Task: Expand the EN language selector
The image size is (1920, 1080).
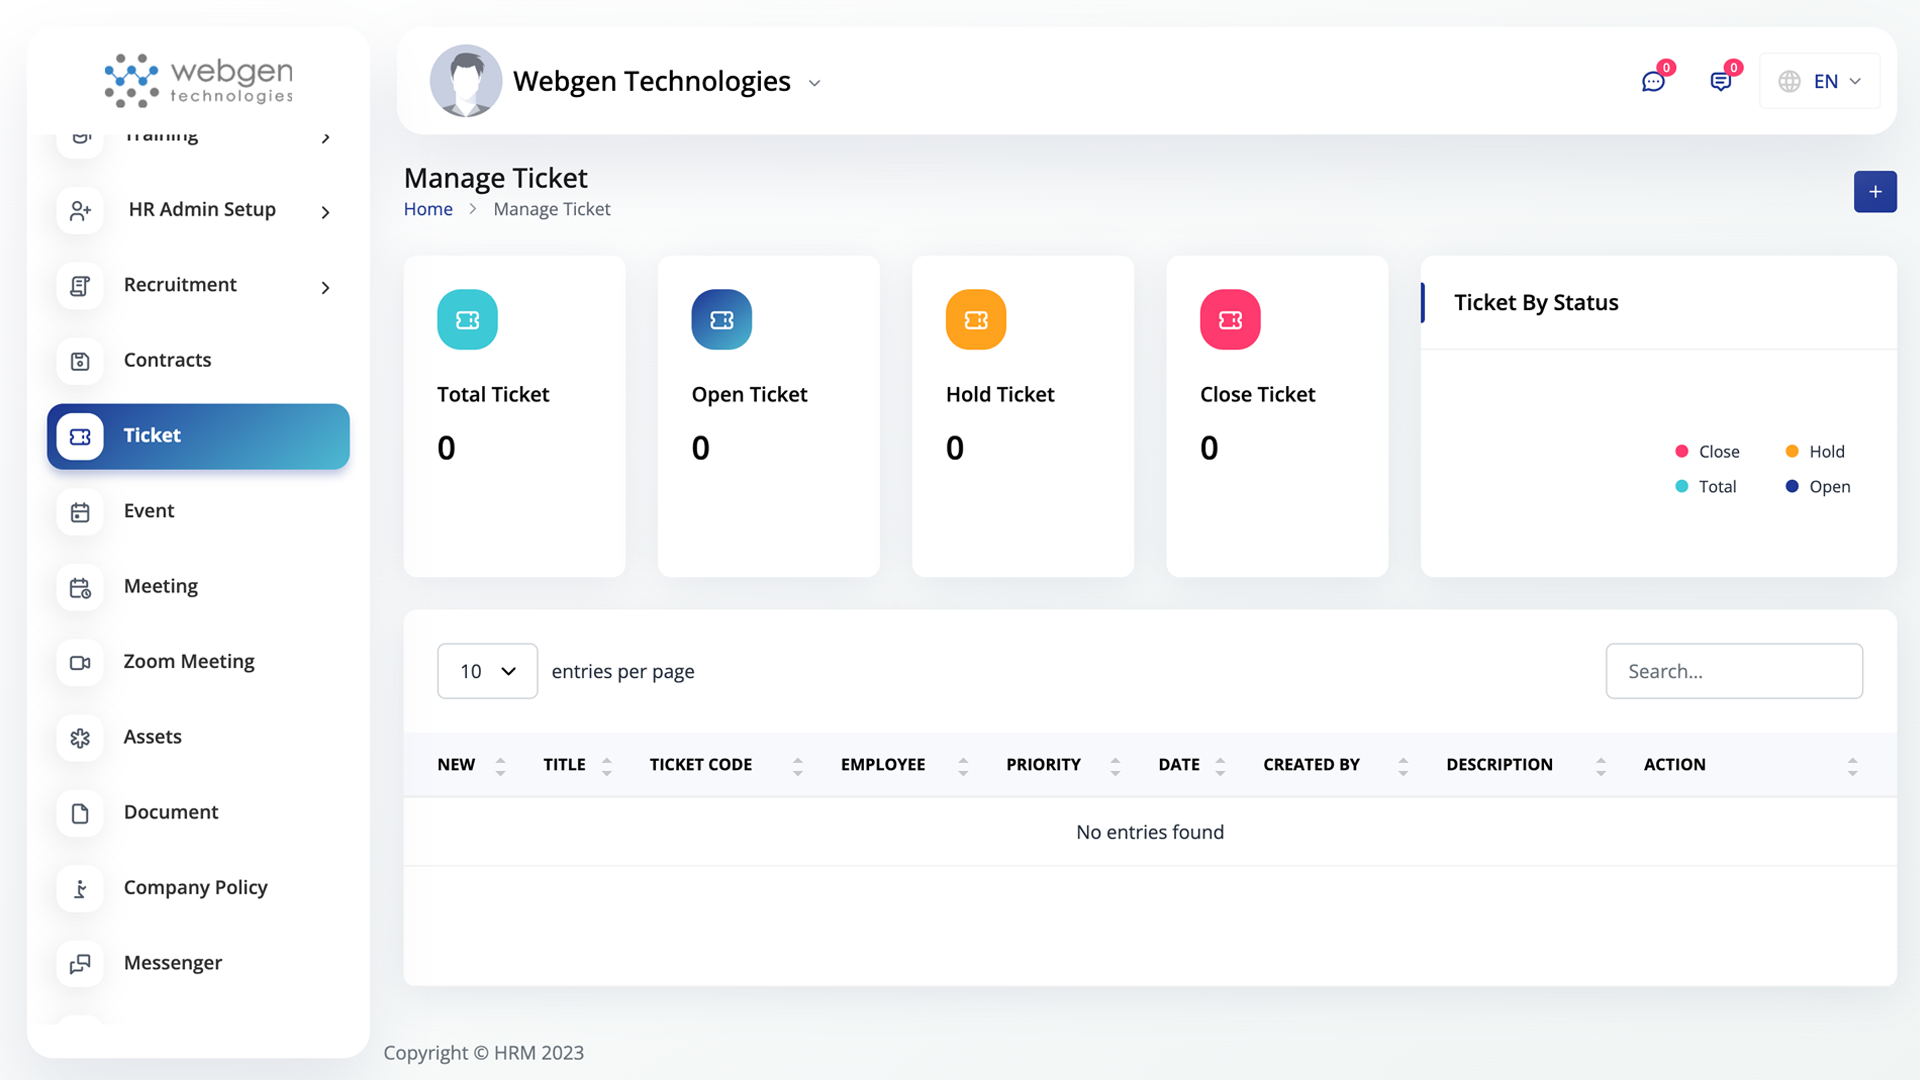Action: click(x=1820, y=81)
